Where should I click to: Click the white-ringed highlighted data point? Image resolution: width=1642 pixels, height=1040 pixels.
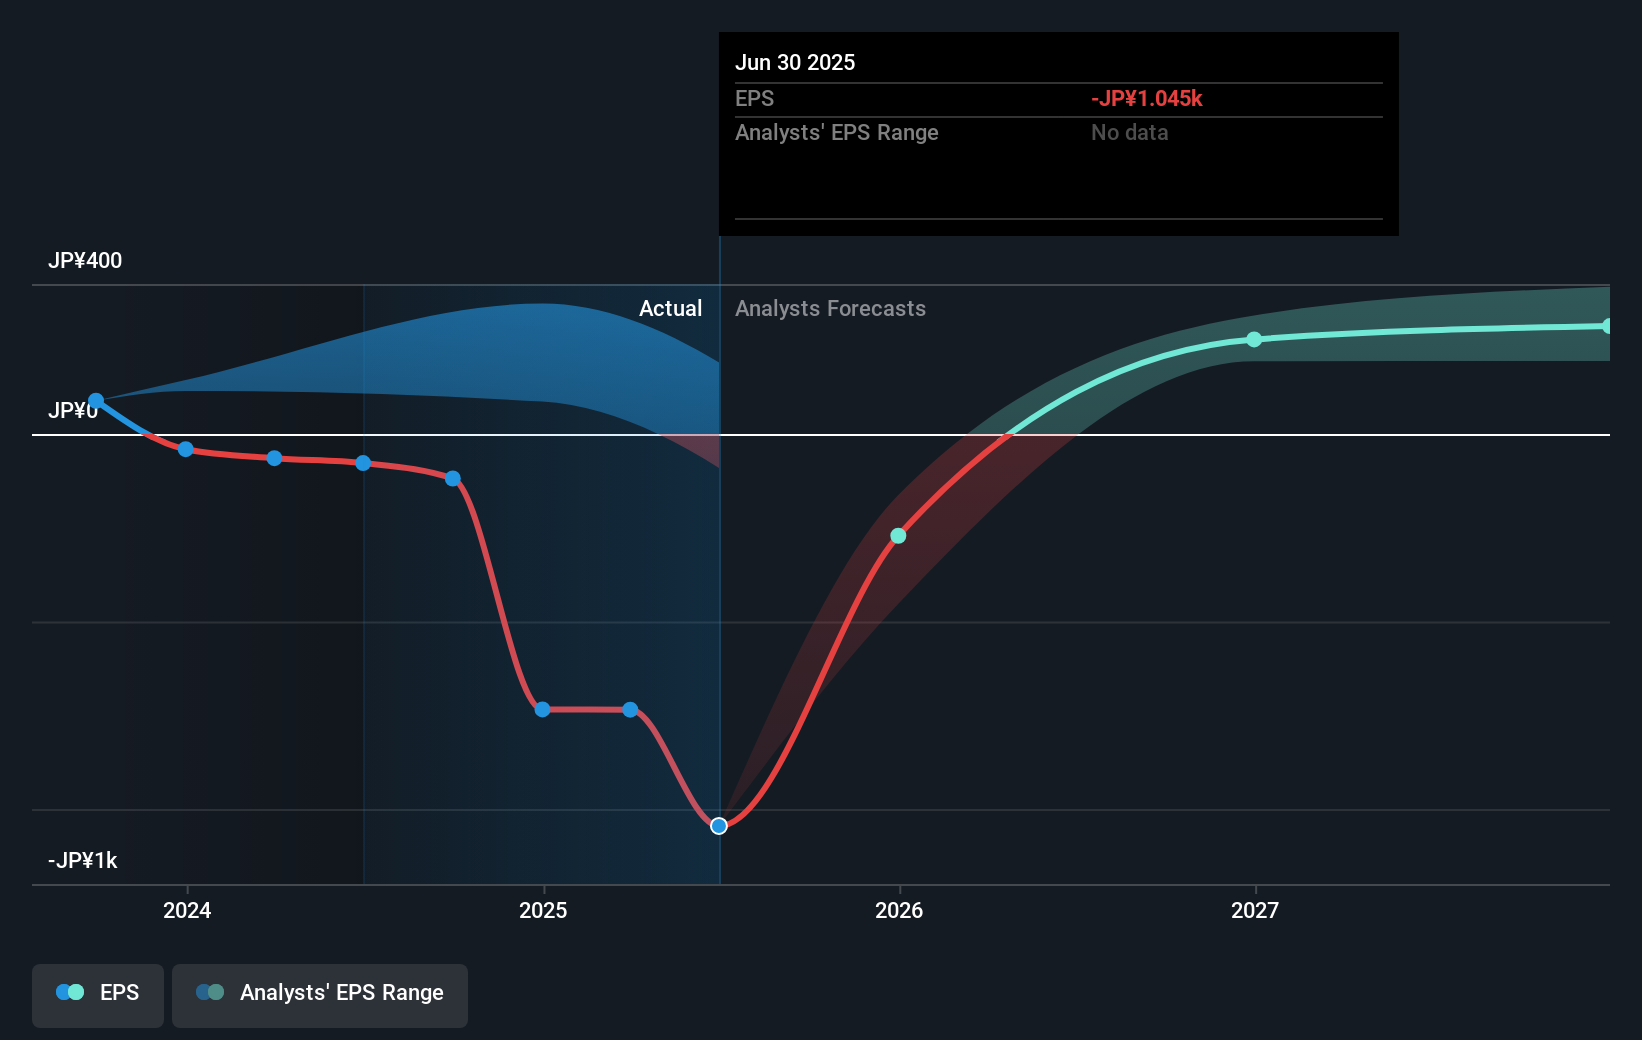point(718,825)
